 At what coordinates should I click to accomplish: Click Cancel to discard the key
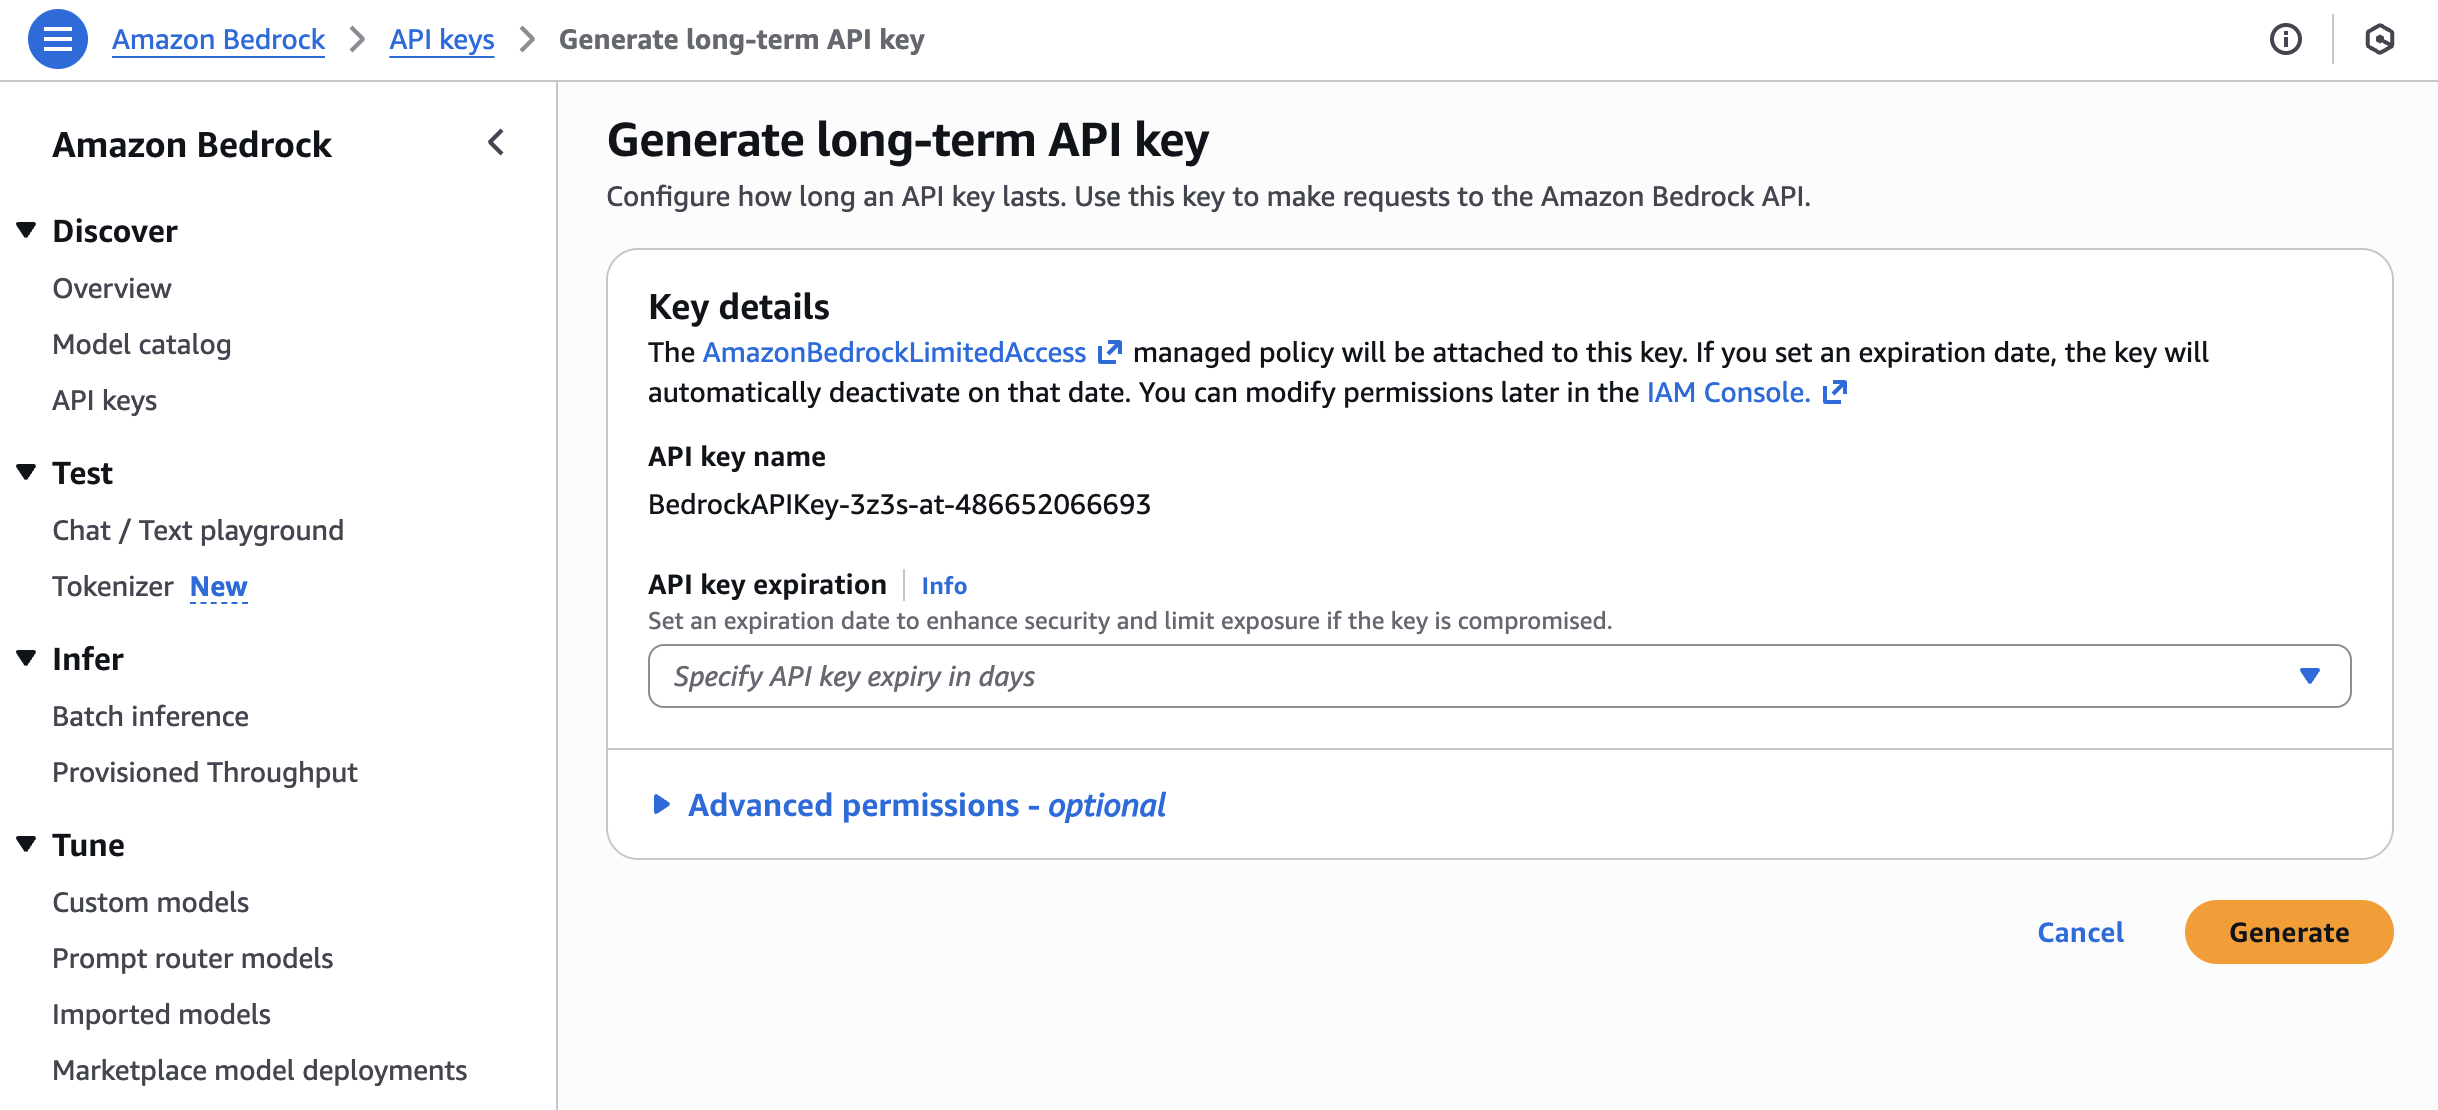(2079, 932)
